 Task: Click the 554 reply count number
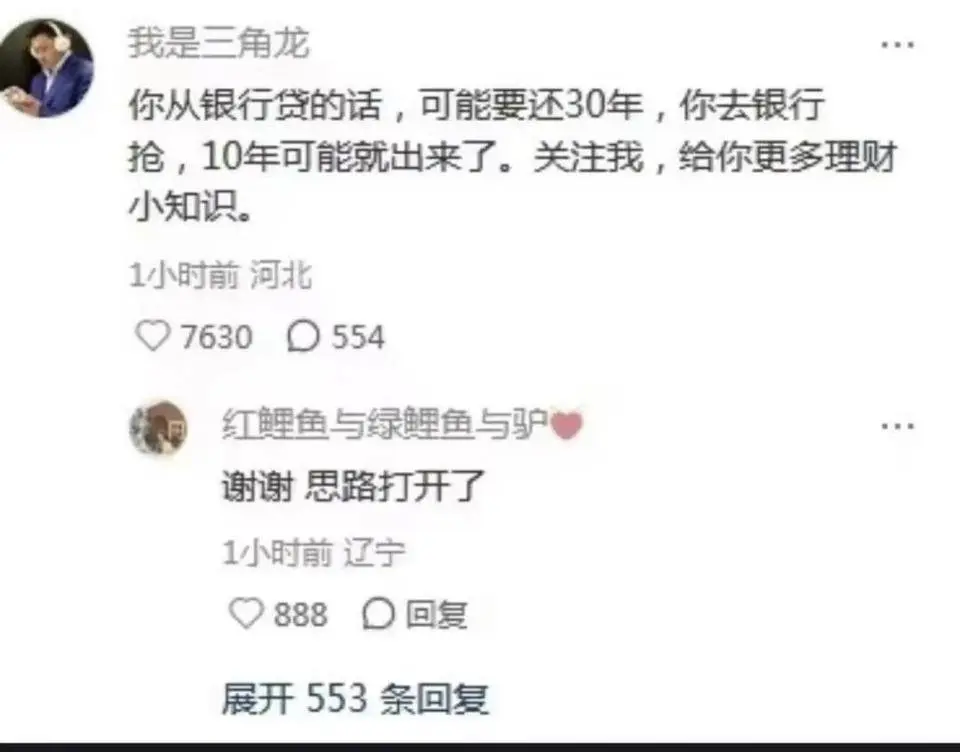(358, 337)
